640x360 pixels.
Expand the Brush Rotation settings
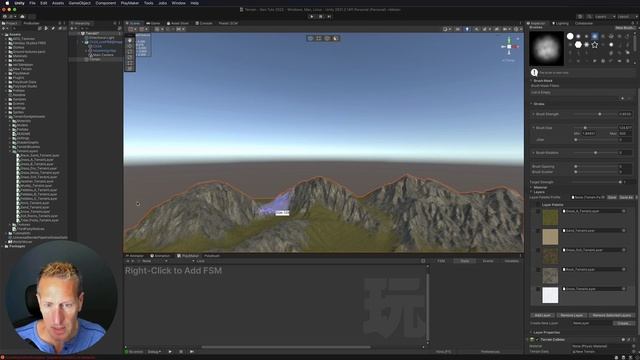[533, 153]
